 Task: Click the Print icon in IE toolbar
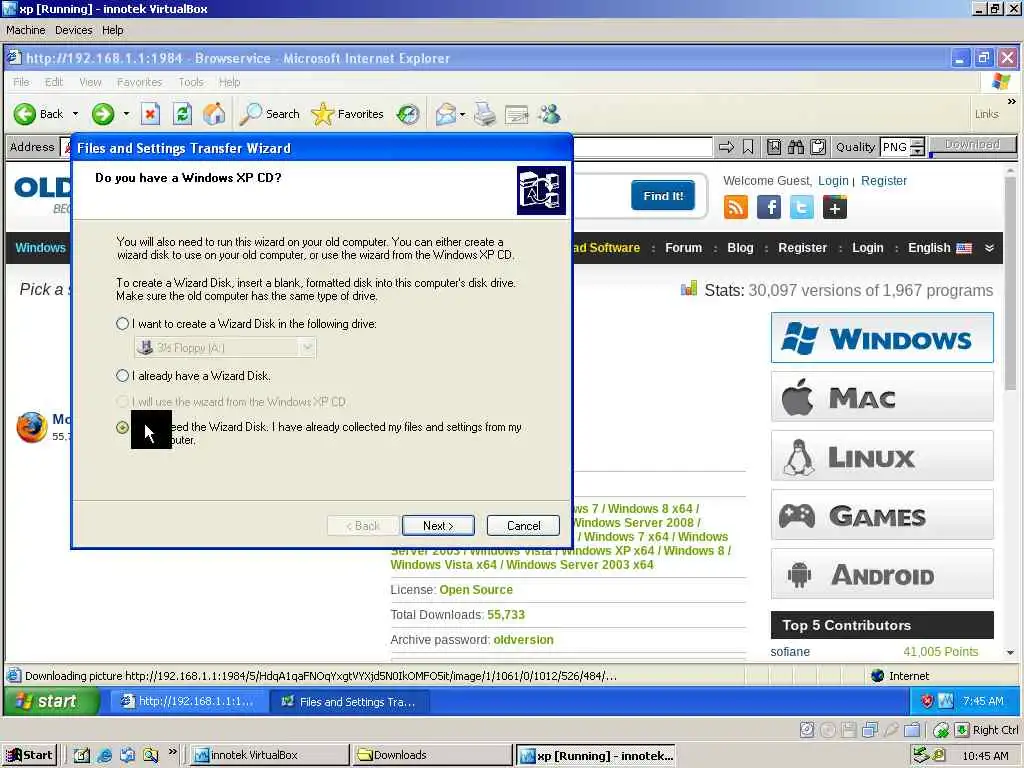click(485, 114)
